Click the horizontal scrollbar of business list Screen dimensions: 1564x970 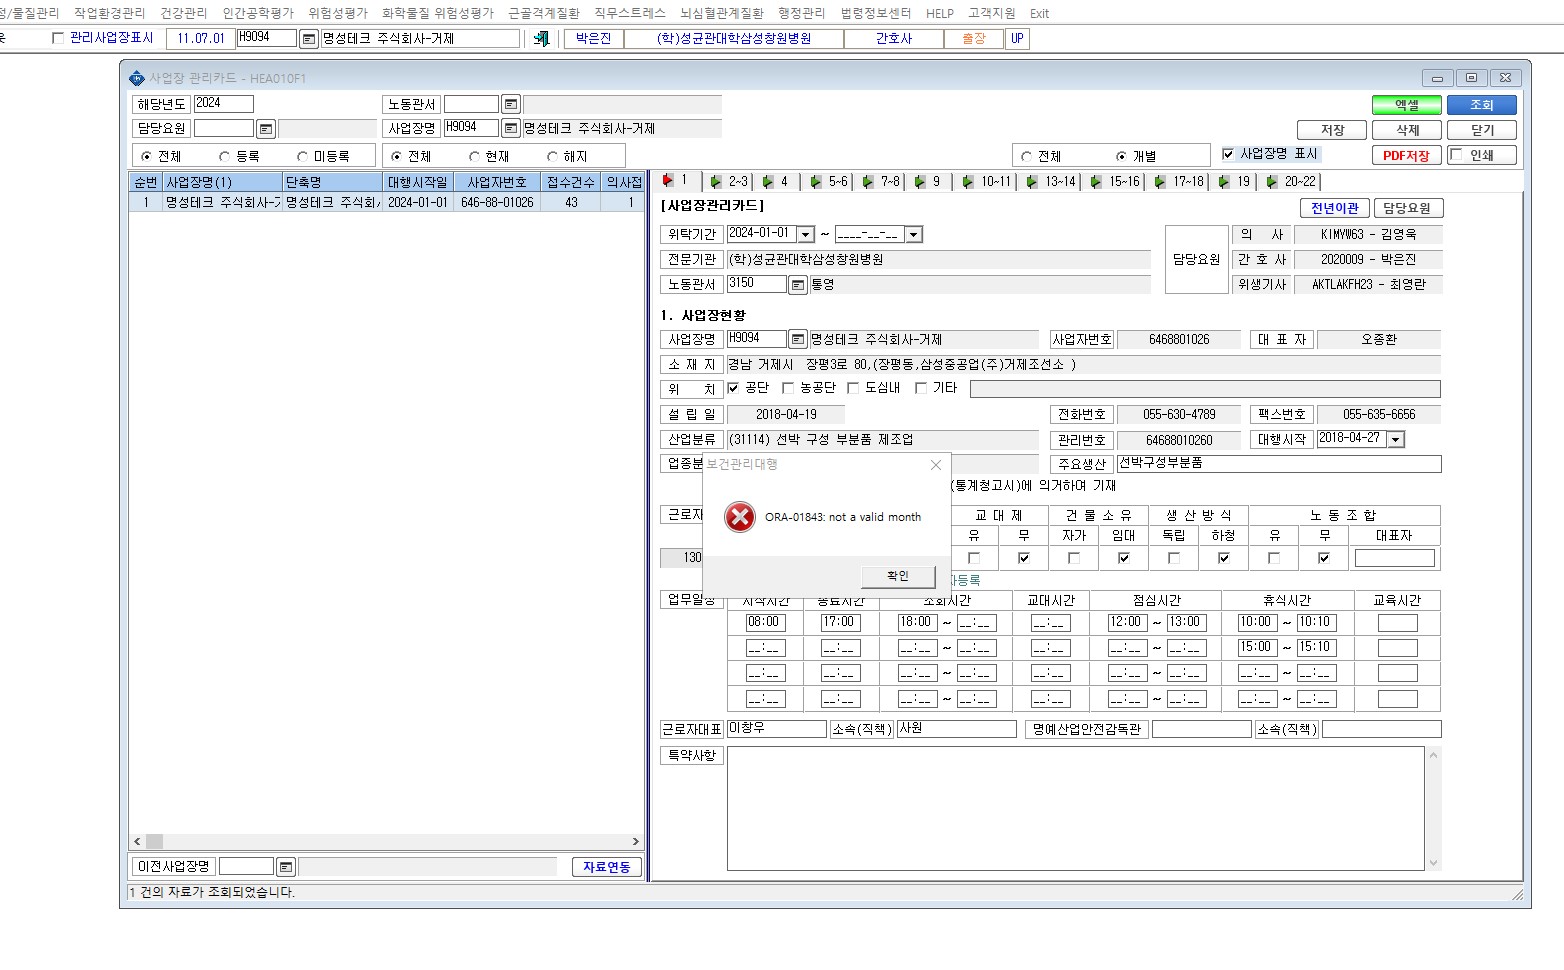(x=386, y=842)
